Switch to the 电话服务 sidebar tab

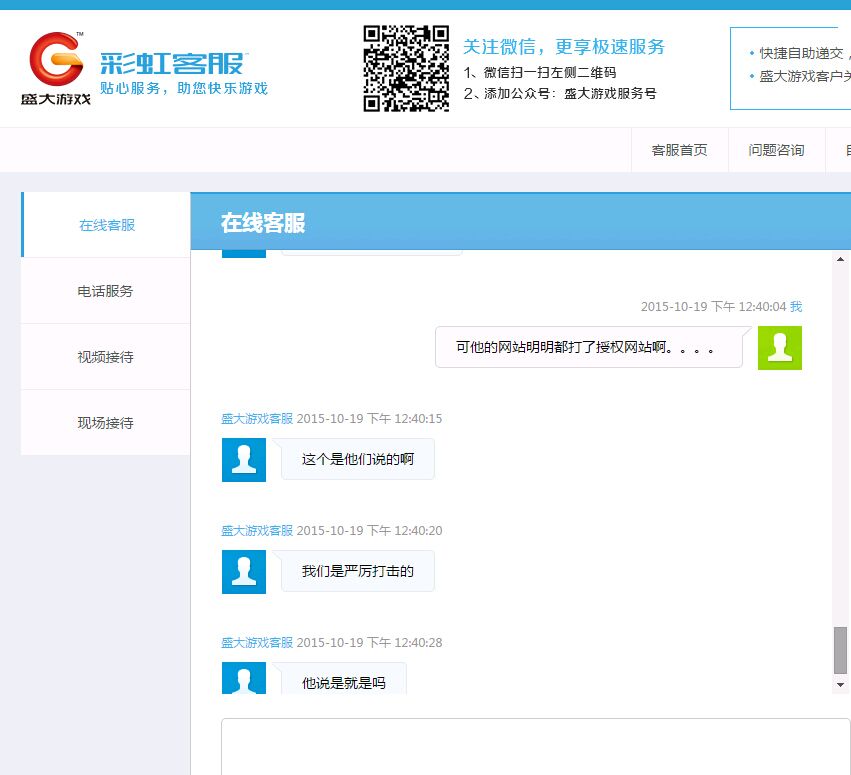(x=106, y=291)
